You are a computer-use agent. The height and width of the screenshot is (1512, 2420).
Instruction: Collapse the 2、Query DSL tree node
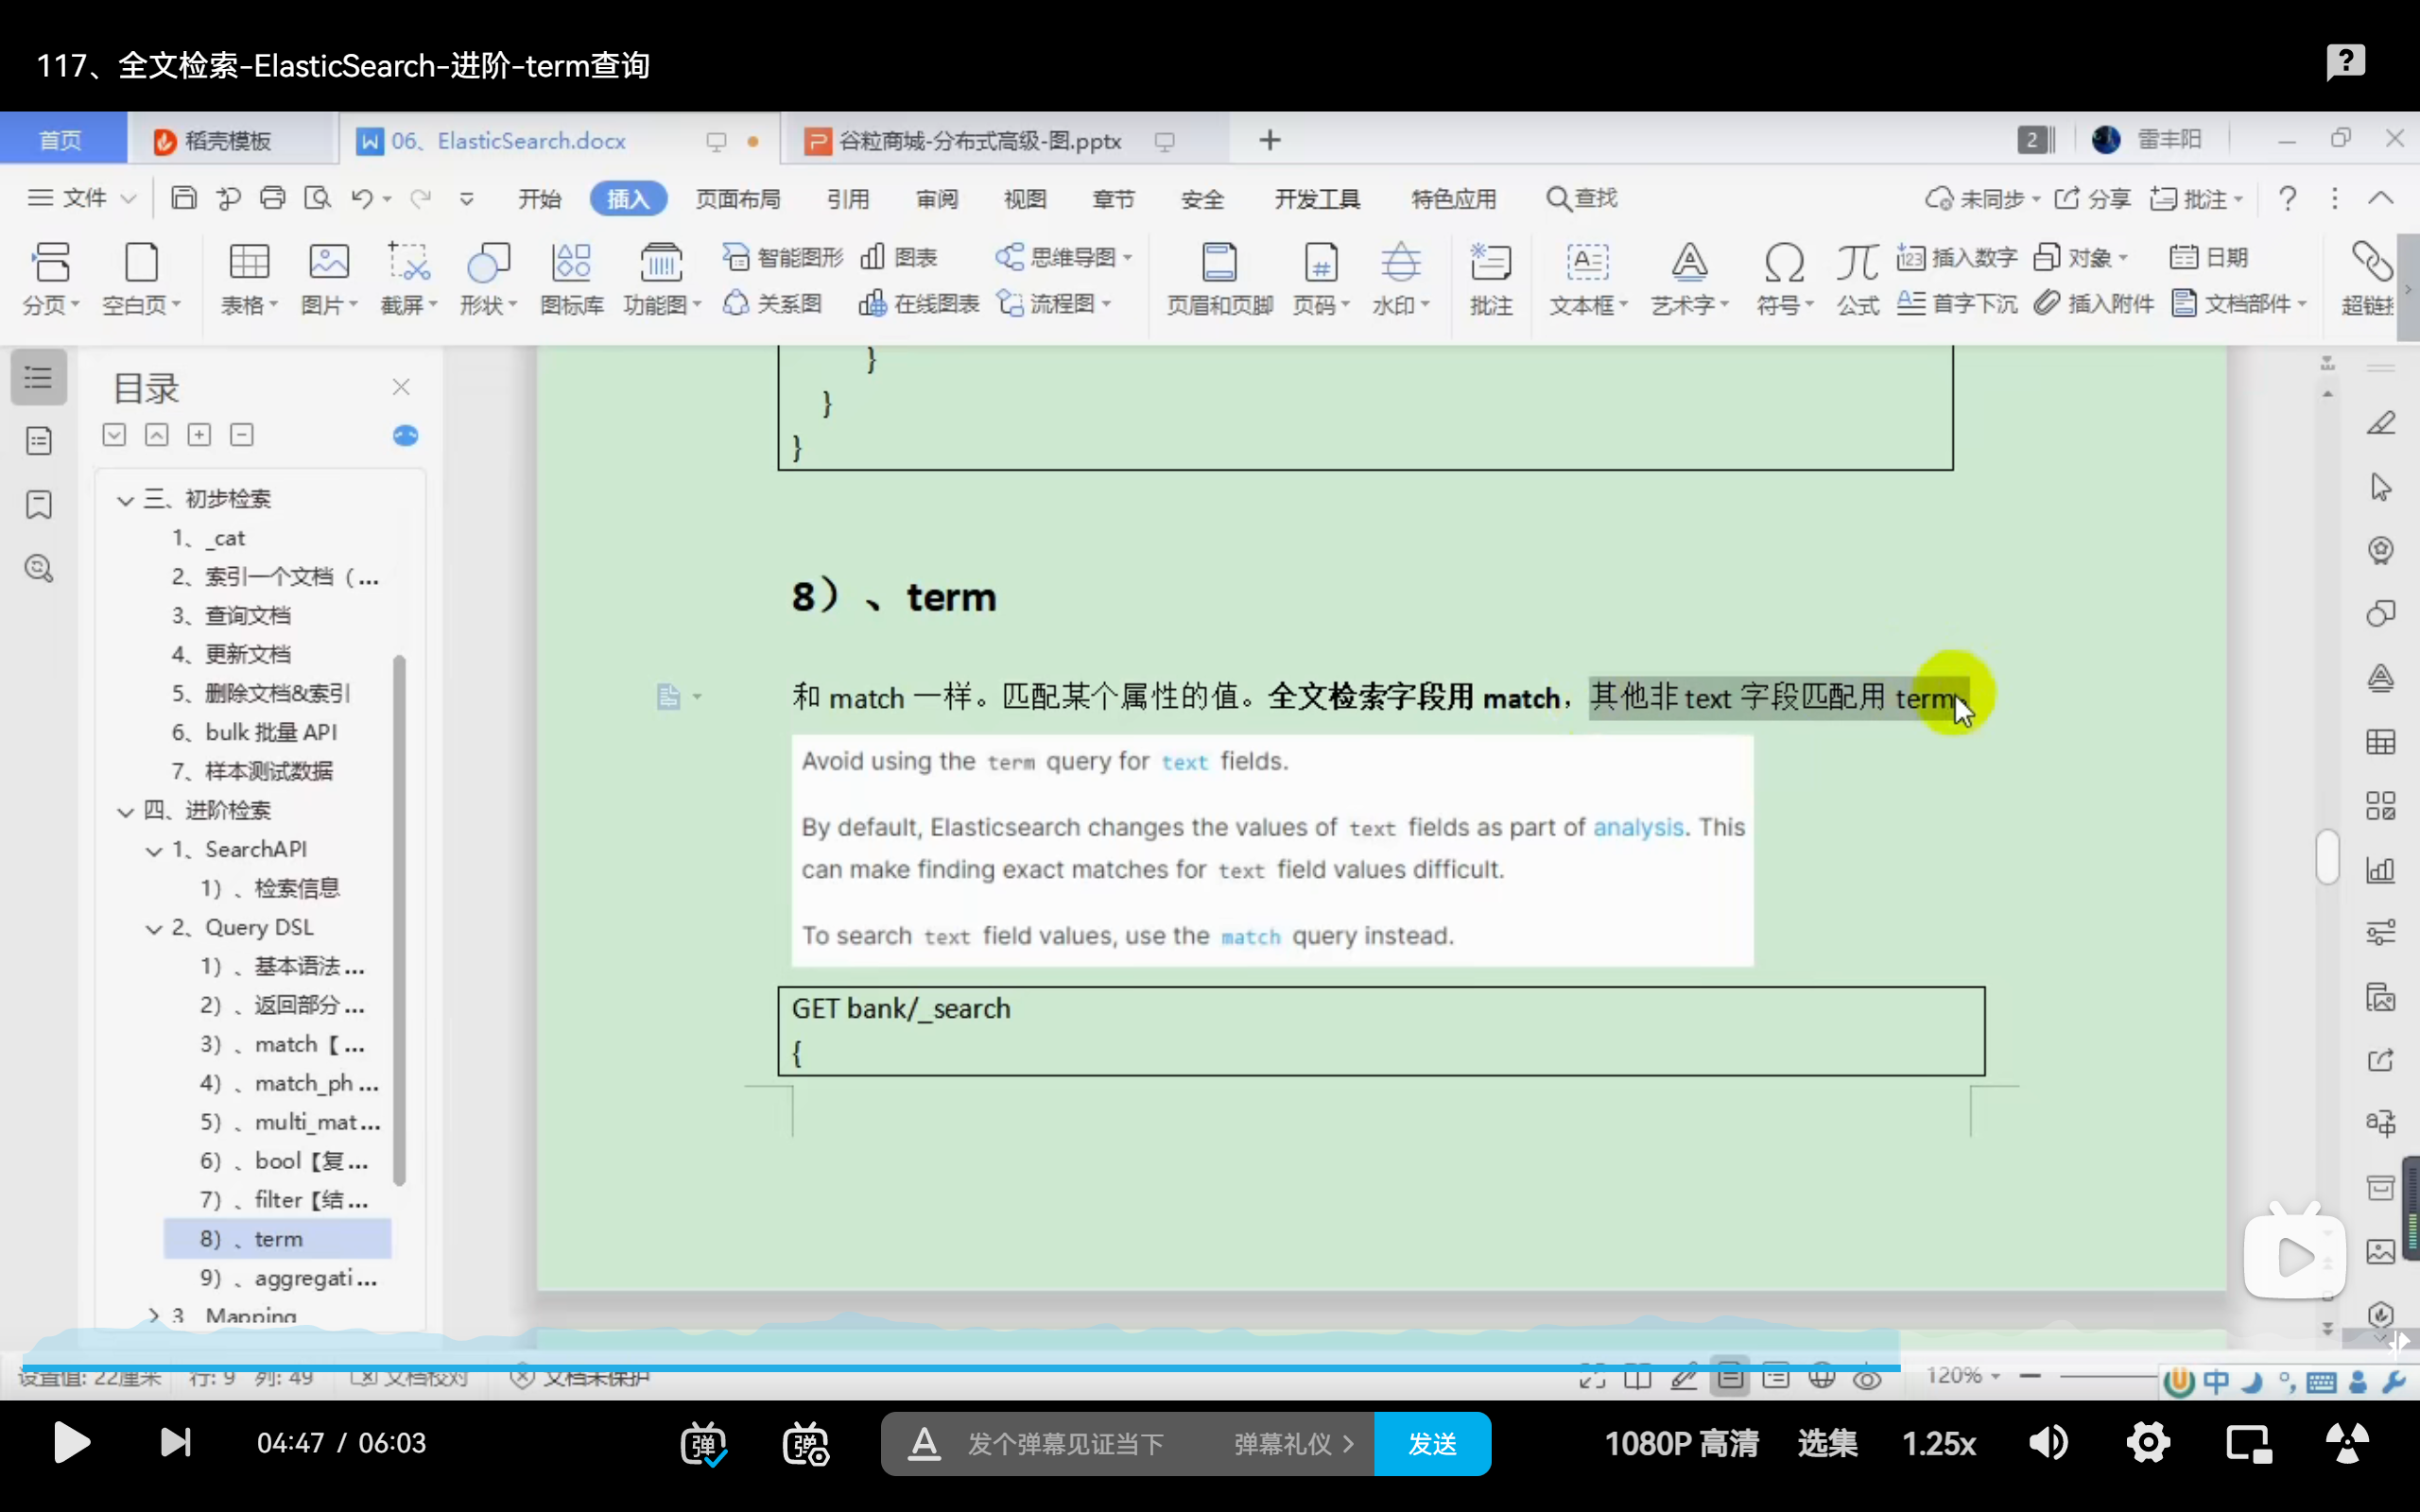[154, 929]
